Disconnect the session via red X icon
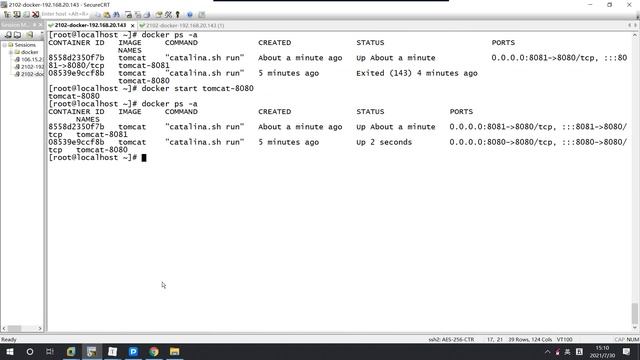This screenshot has width=640, height=360. [x=36, y=14]
